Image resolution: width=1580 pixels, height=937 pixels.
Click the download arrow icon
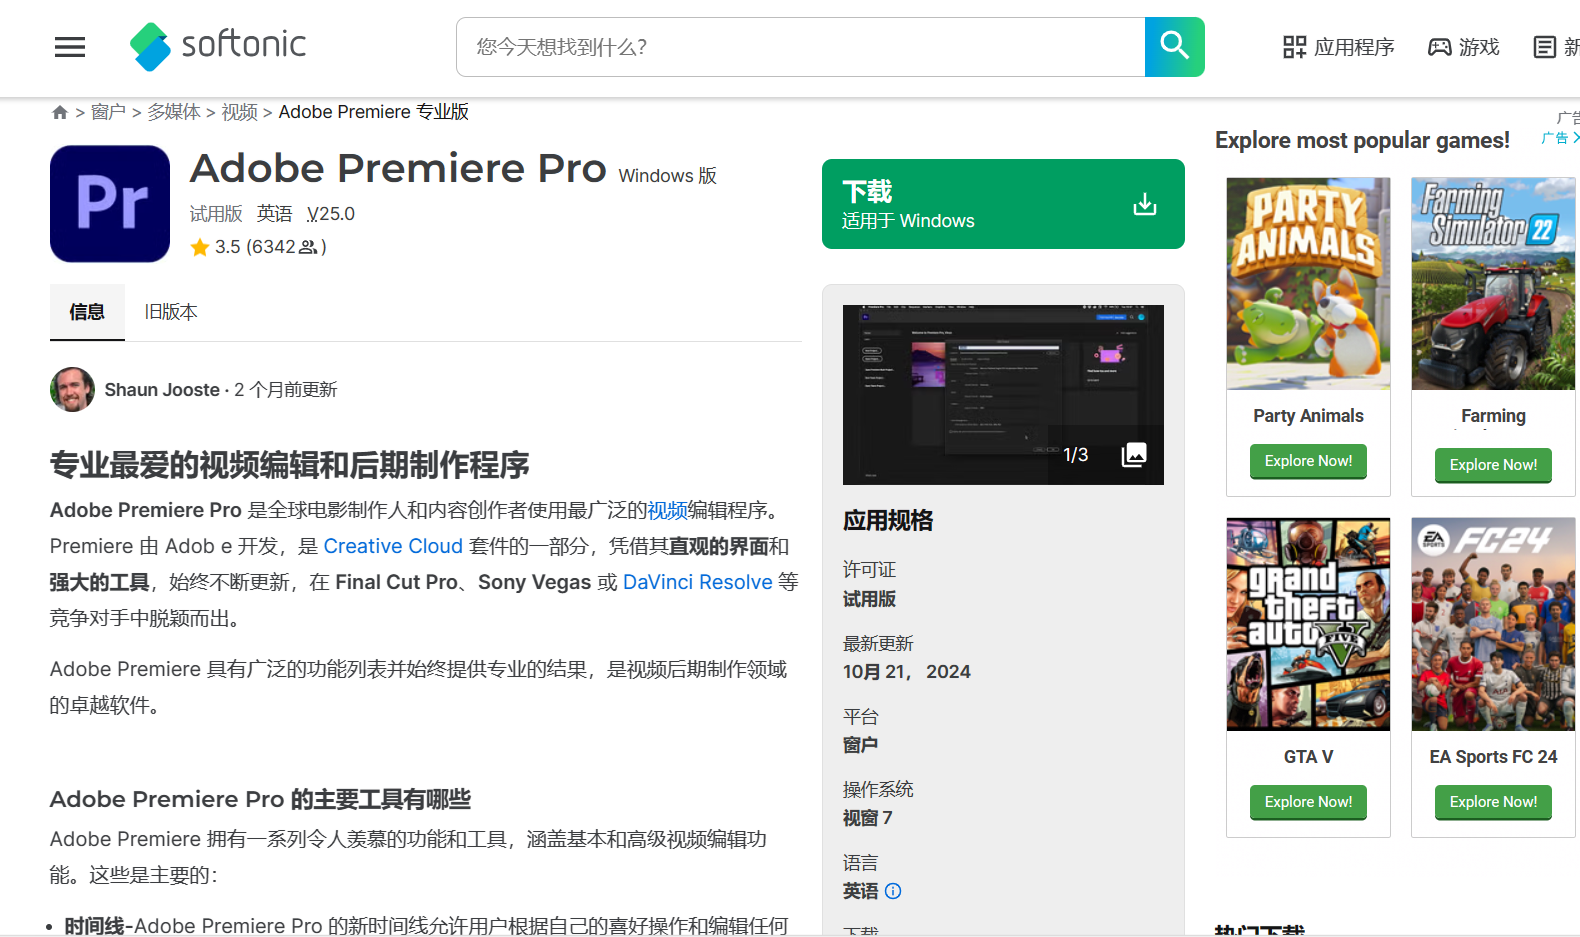(x=1145, y=205)
